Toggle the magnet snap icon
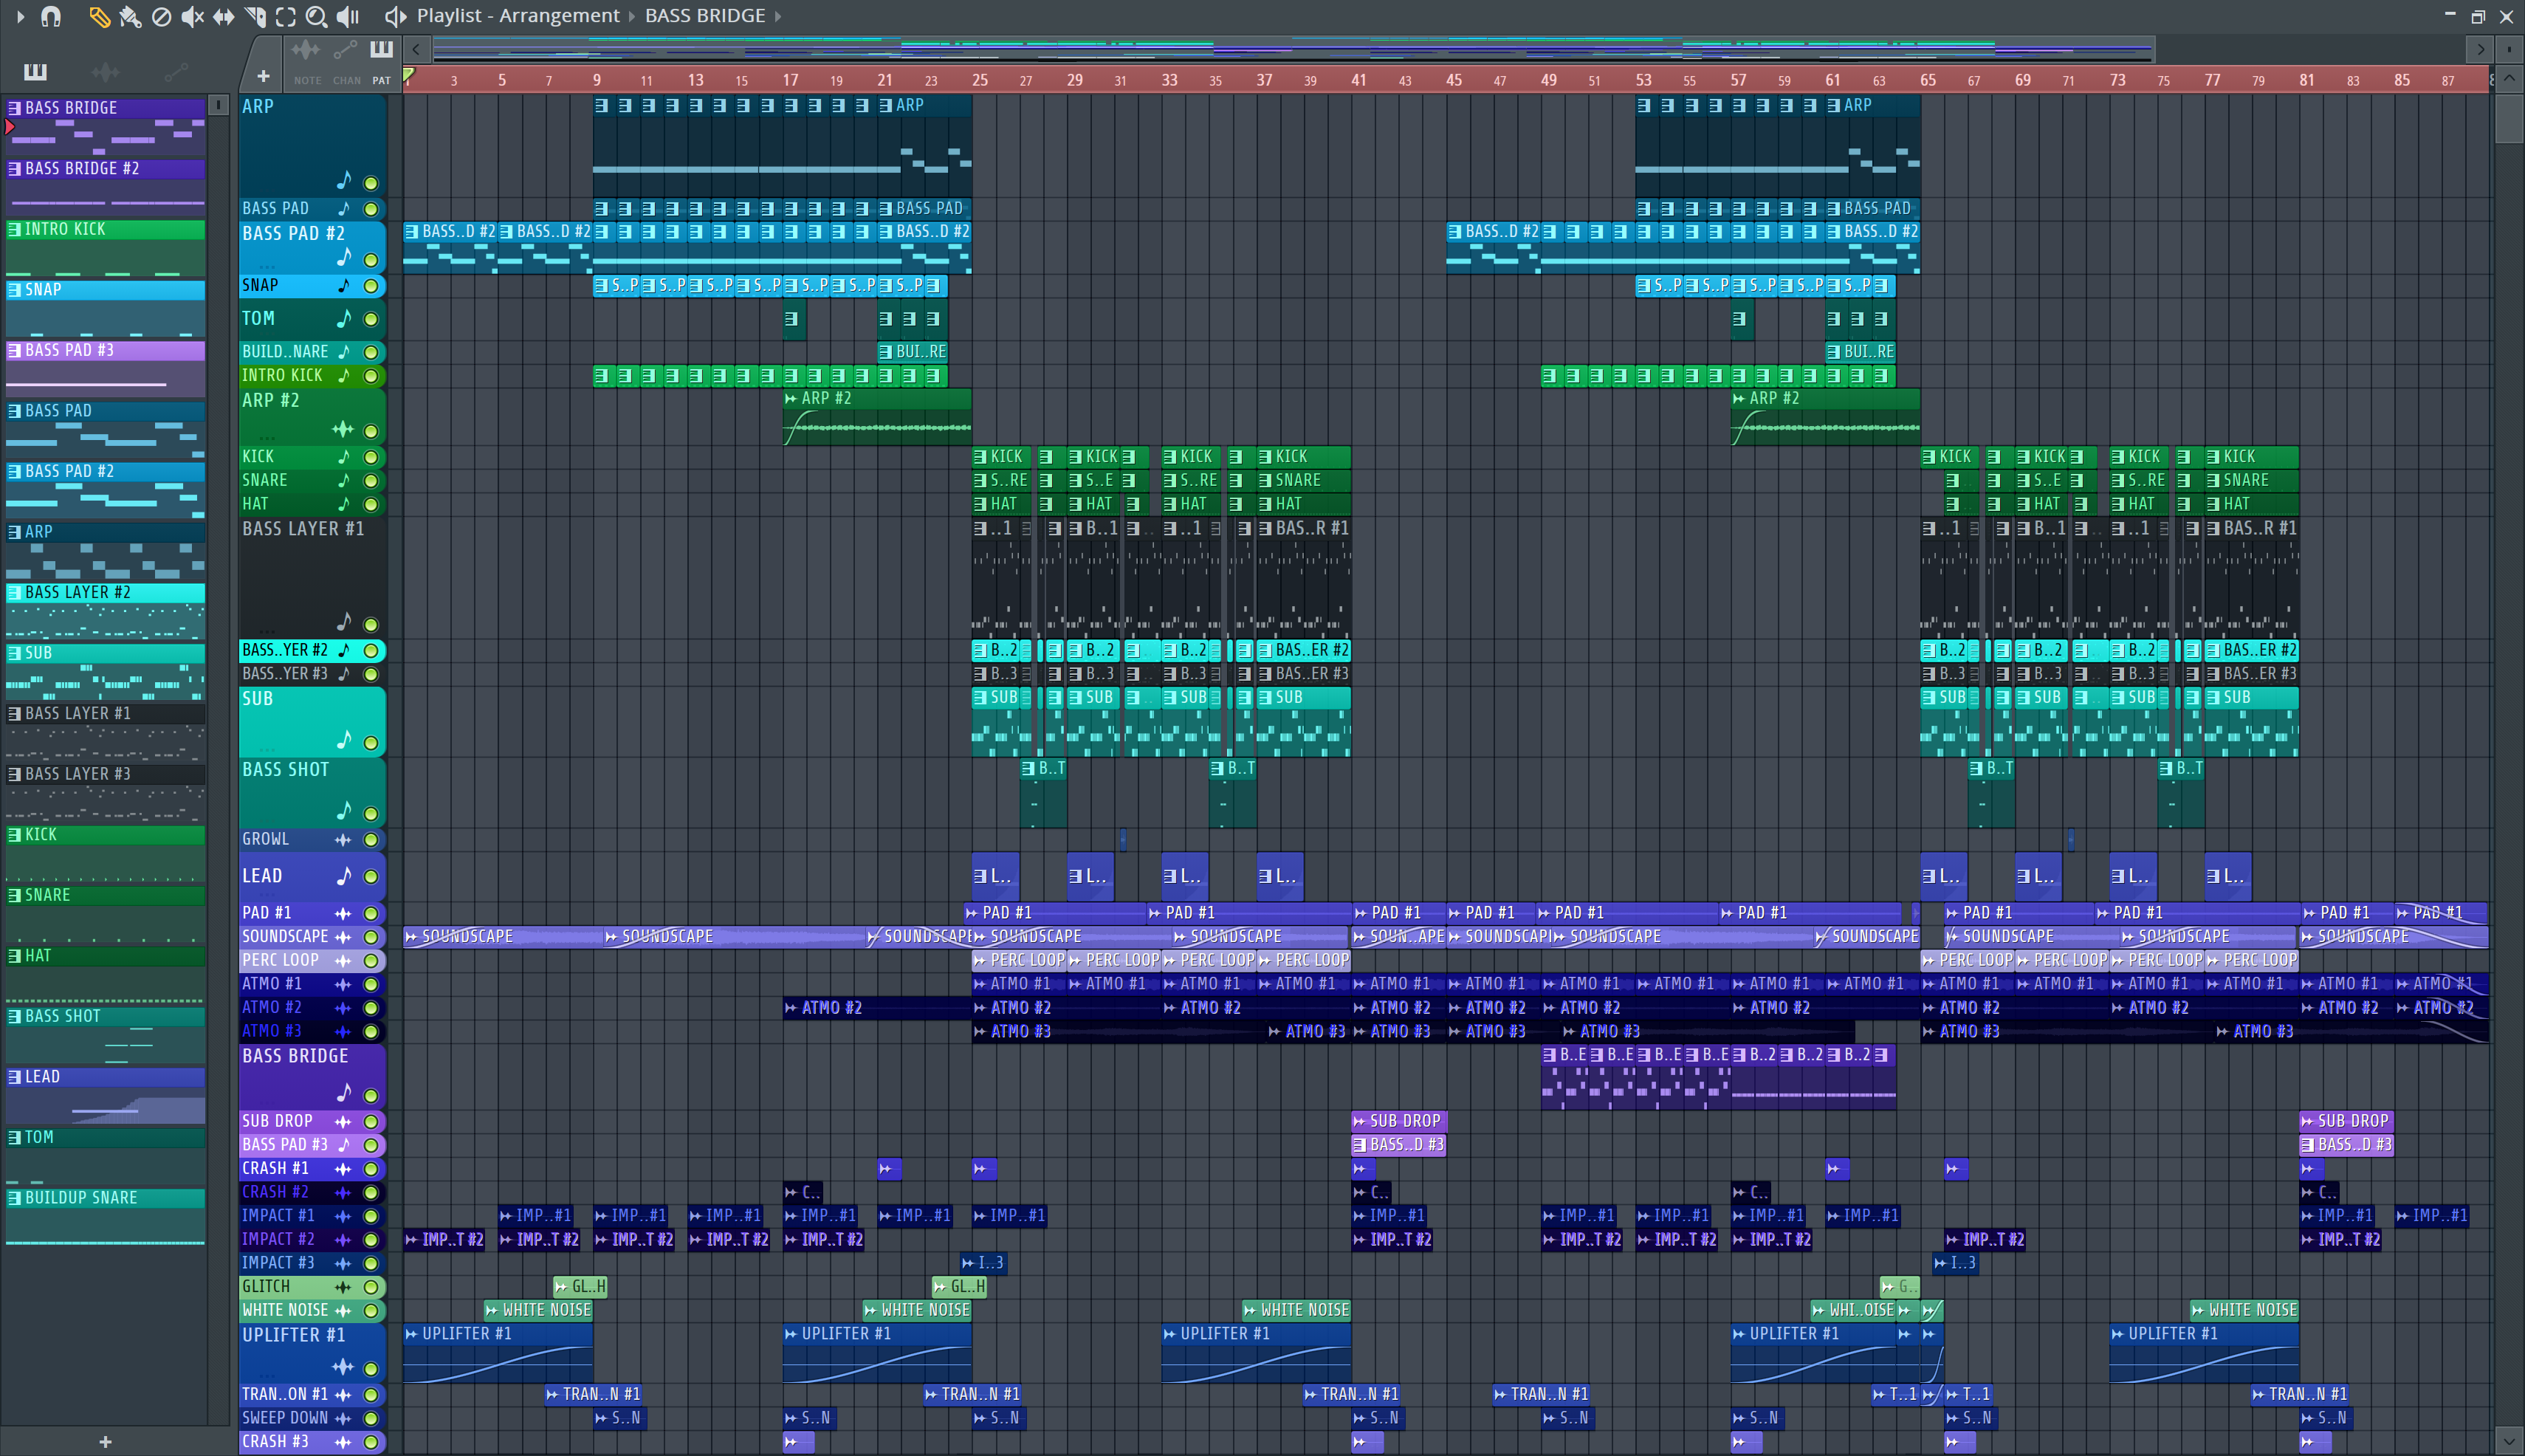2525x1456 pixels. [51, 16]
